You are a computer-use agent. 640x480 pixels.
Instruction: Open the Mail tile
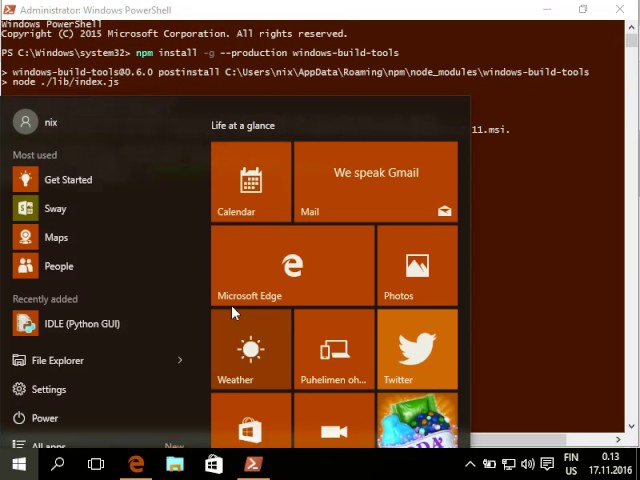tap(376, 182)
